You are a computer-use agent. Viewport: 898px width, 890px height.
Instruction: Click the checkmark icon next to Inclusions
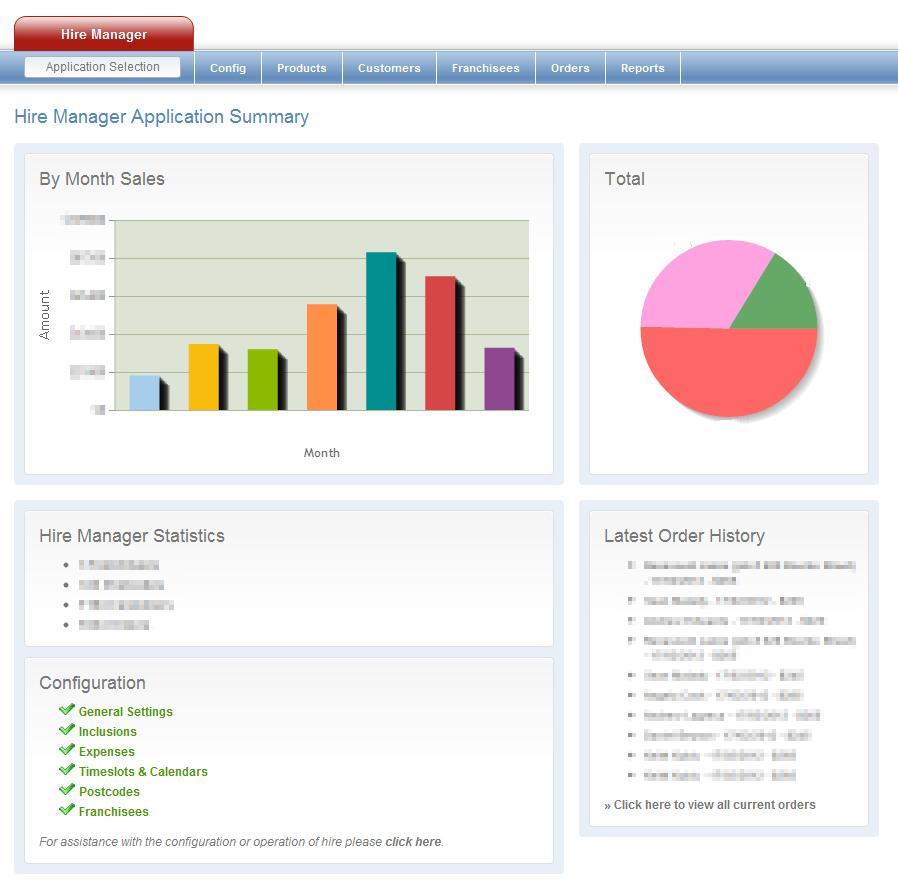point(67,730)
